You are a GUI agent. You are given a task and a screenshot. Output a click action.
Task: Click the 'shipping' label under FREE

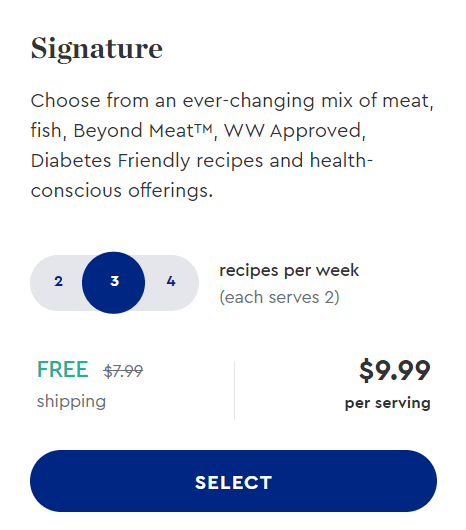tap(71, 402)
